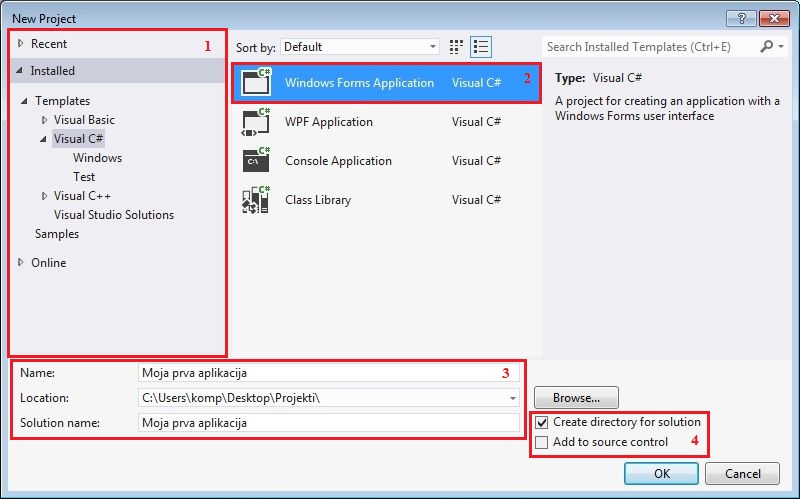Expand the Online section
Screen dimensions: 800x499
pyautogui.click(x=21, y=263)
